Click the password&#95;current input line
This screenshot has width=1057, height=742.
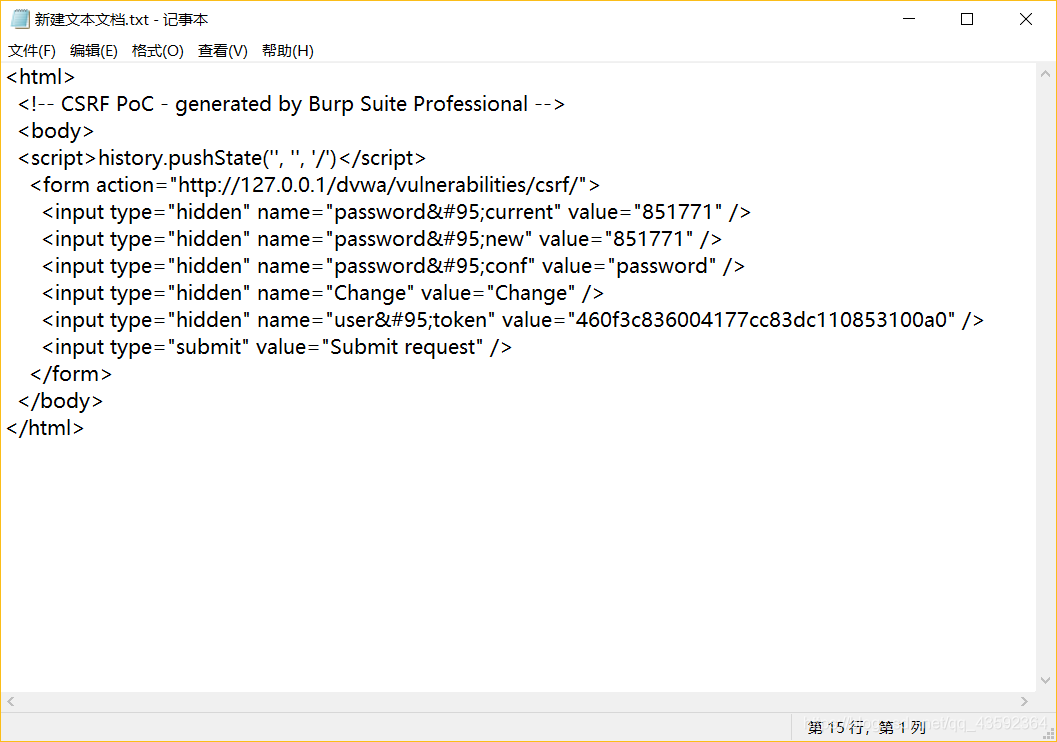tap(396, 212)
